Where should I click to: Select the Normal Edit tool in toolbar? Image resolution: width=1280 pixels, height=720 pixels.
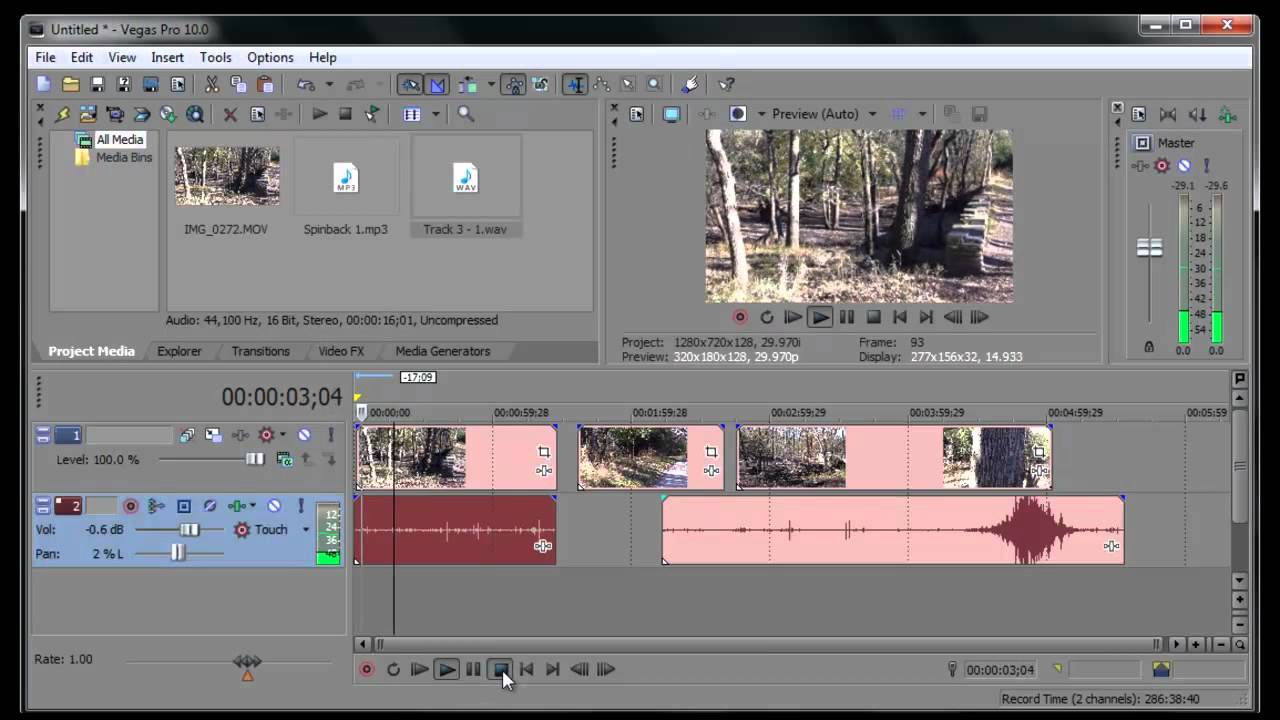pyautogui.click(x=575, y=85)
